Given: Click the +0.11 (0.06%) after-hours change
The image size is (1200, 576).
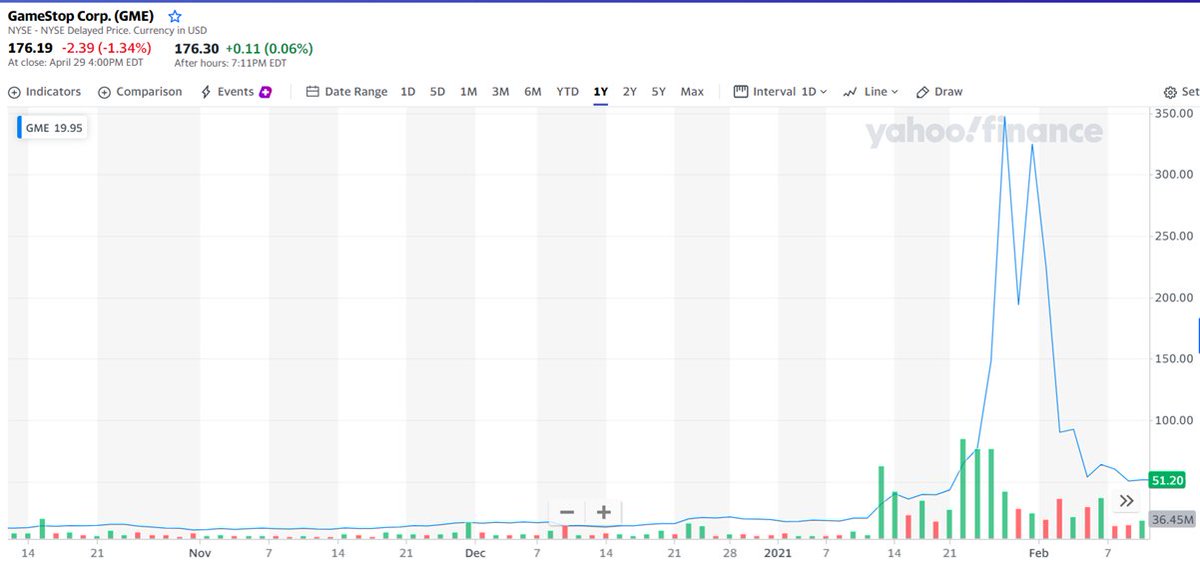Looking at the screenshot, I should [269, 48].
